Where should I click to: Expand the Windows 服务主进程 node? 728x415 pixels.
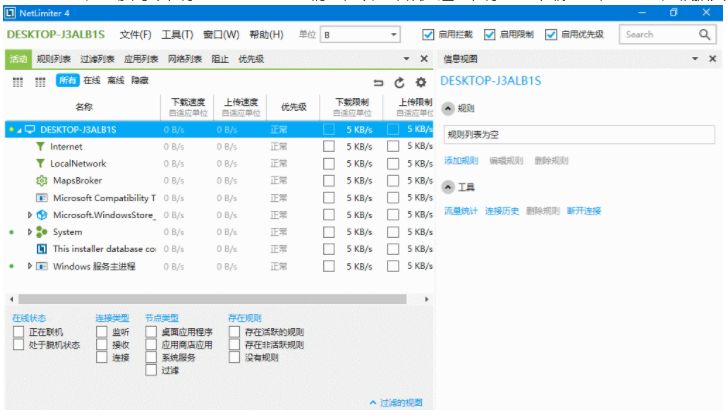tap(30, 266)
